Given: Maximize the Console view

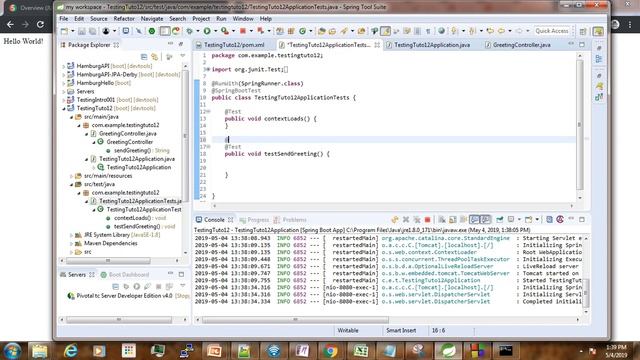Looking at the screenshot, I should coord(582,219).
